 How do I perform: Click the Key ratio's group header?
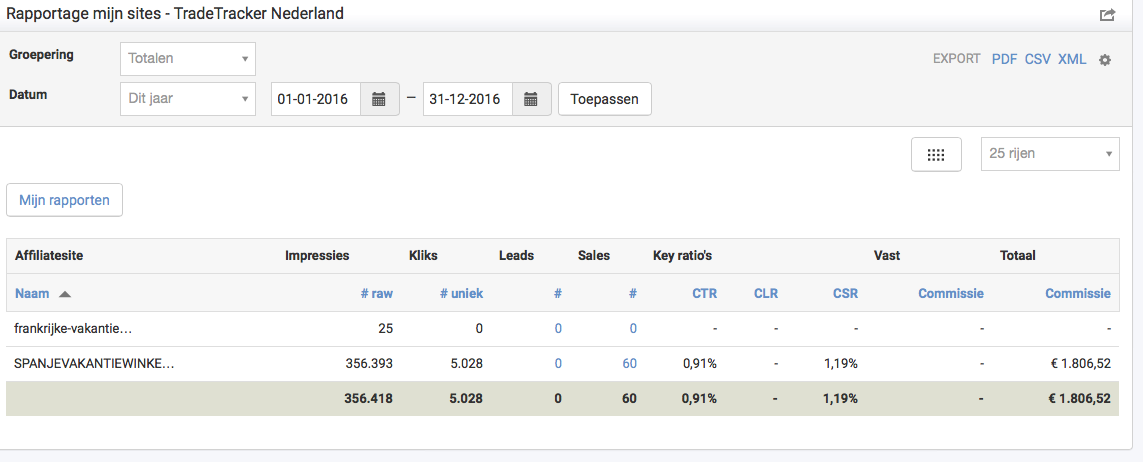click(x=682, y=256)
